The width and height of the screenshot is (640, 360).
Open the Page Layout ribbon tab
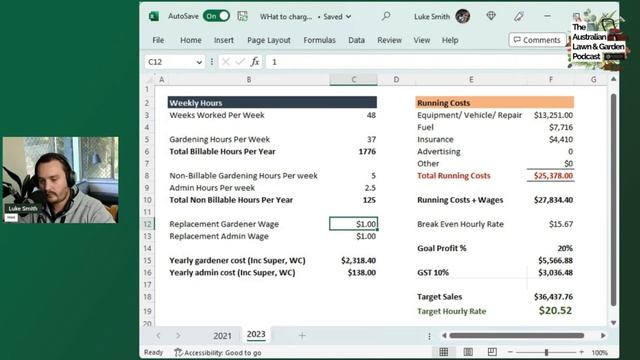point(269,40)
